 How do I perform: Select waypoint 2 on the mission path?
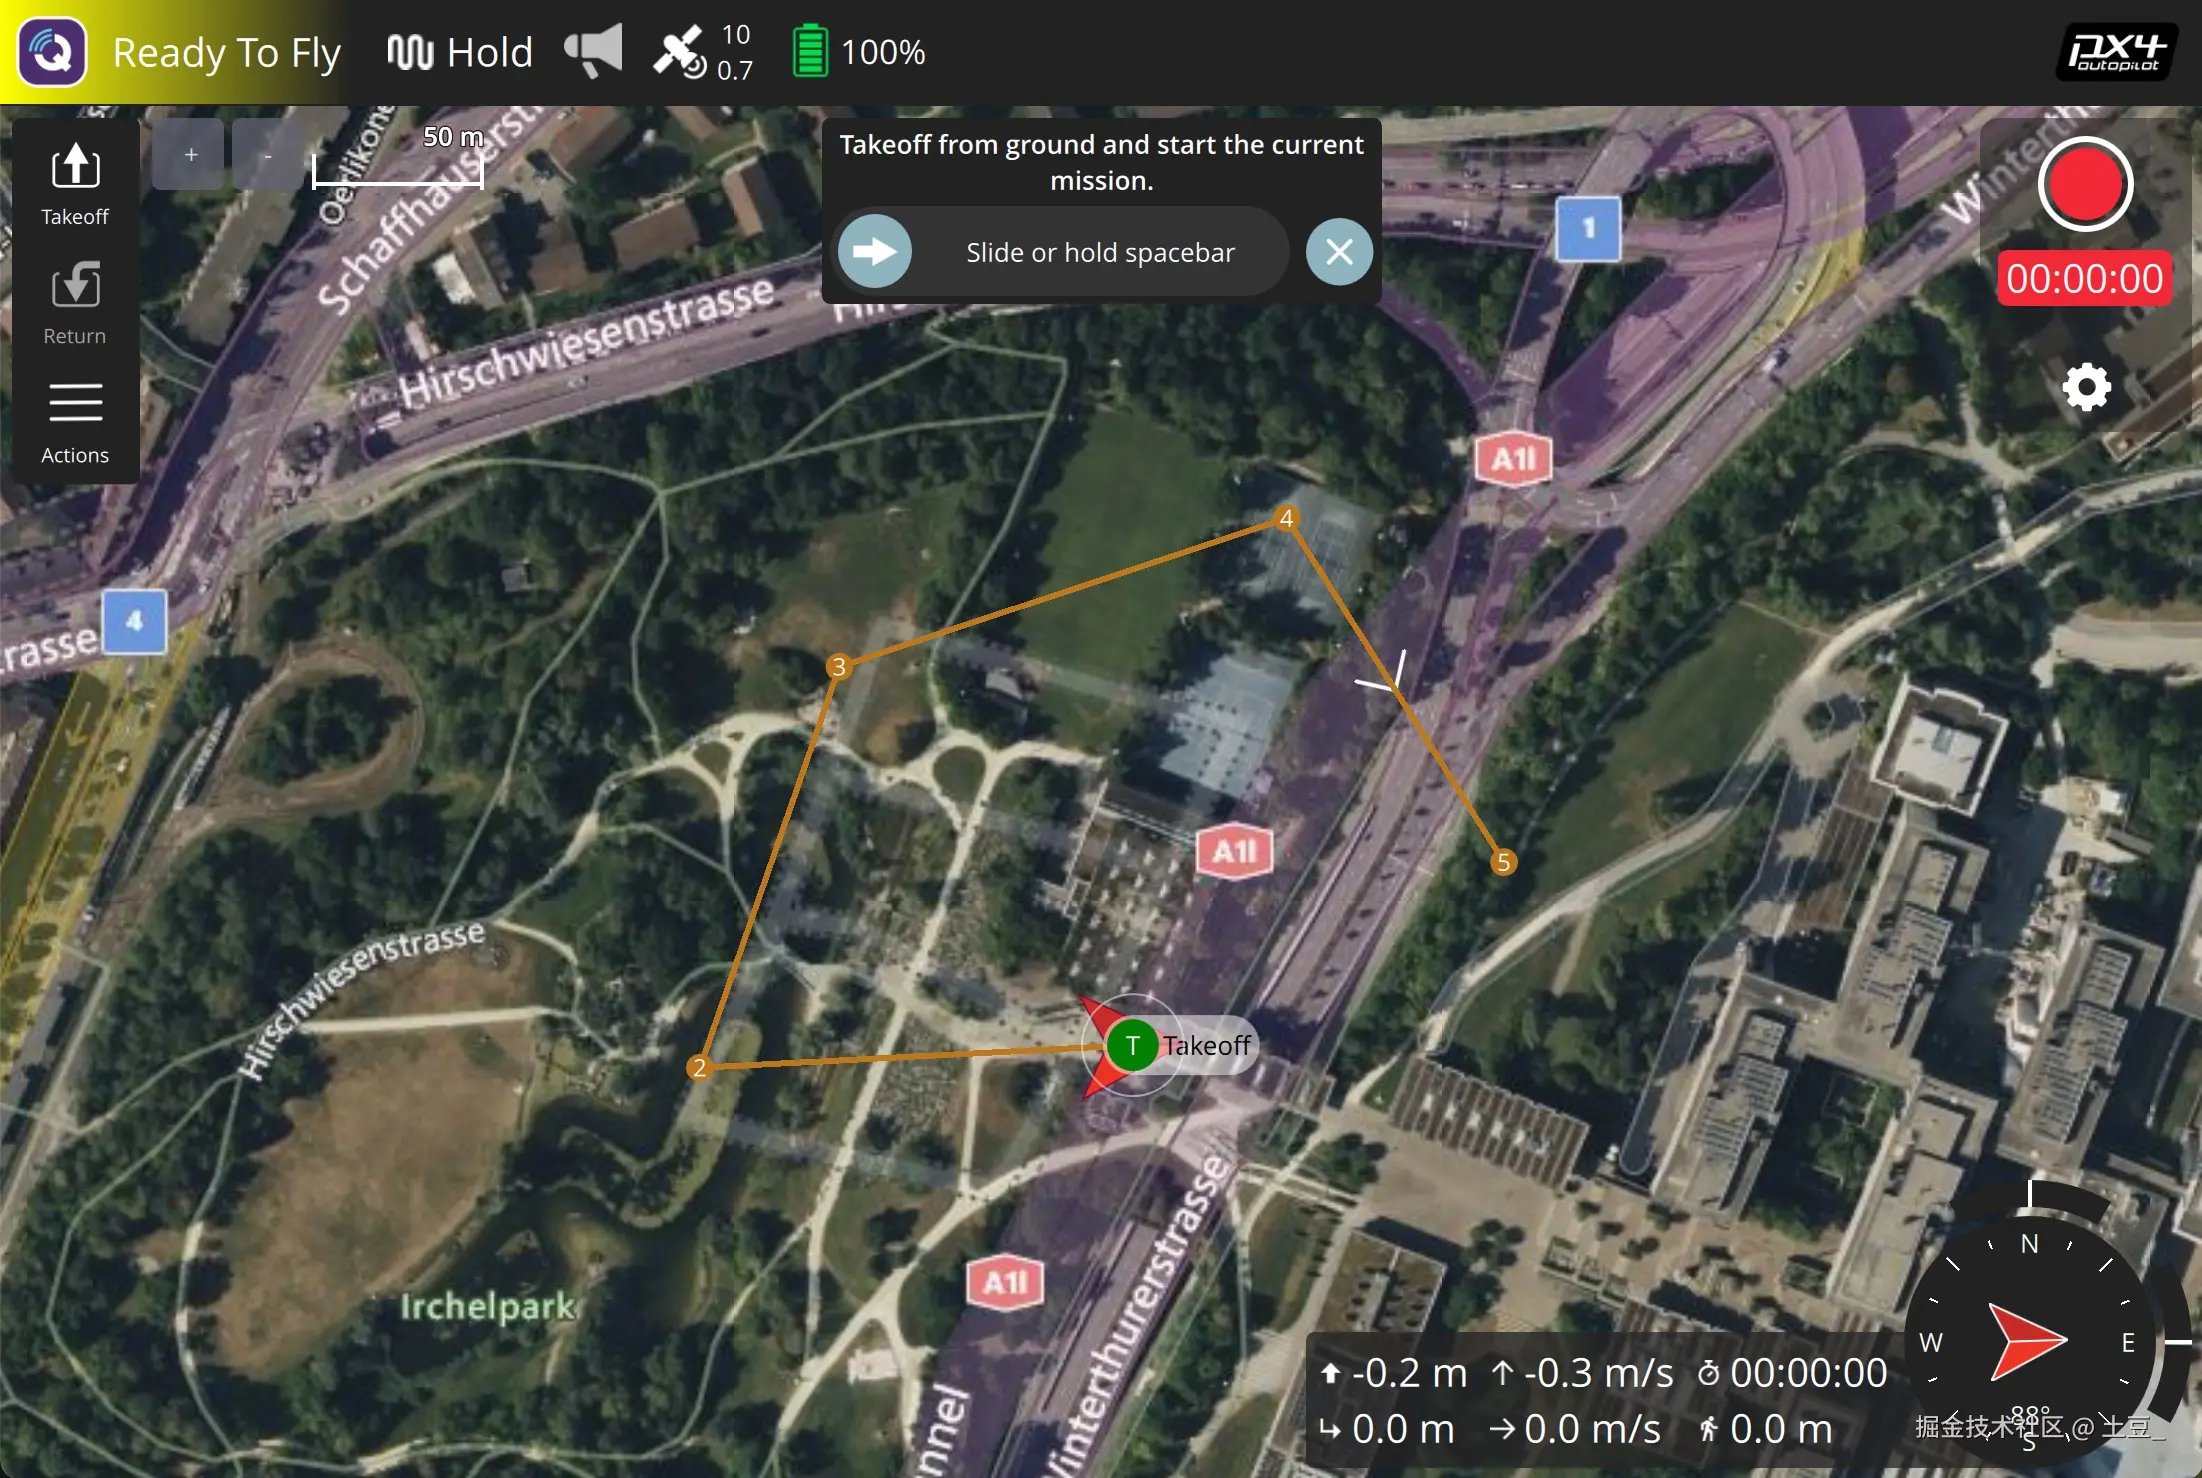point(699,1067)
